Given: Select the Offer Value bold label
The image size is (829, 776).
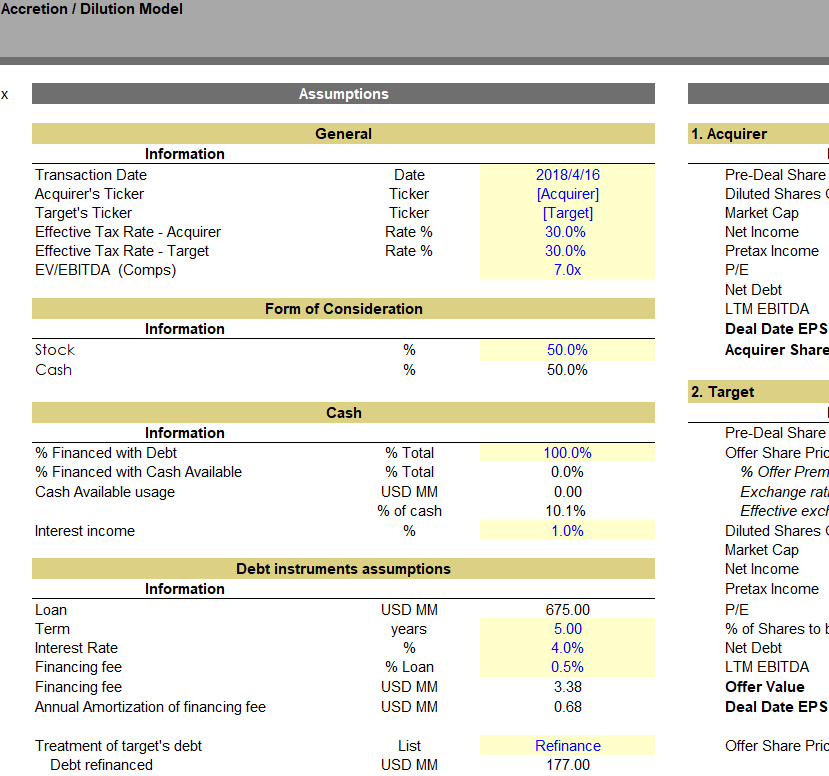Looking at the screenshot, I should (x=764, y=687).
